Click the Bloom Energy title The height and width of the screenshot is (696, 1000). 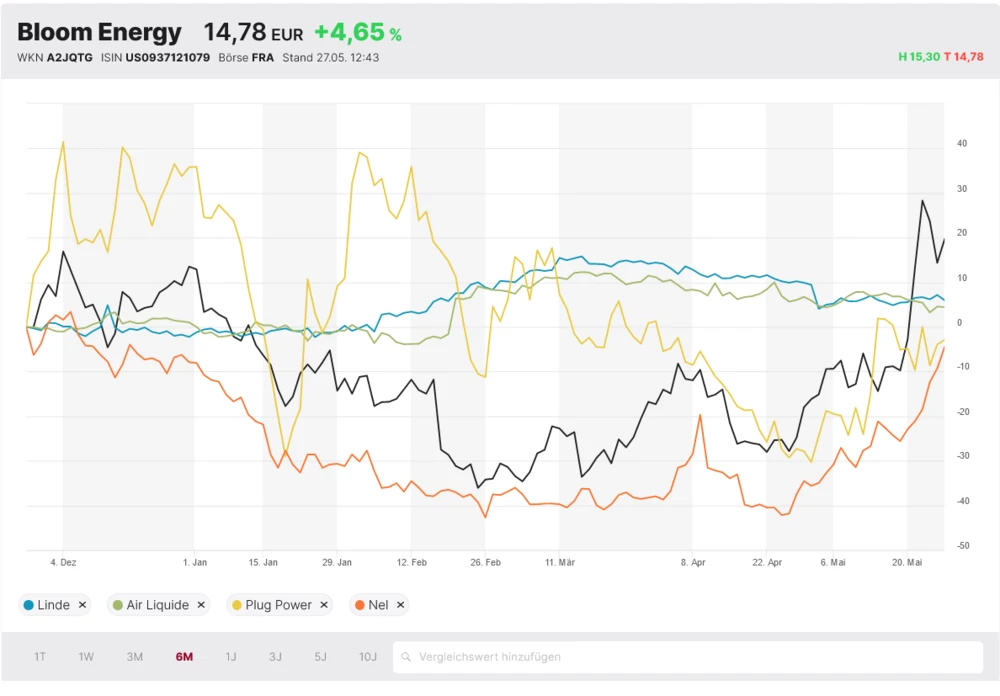(x=99, y=32)
